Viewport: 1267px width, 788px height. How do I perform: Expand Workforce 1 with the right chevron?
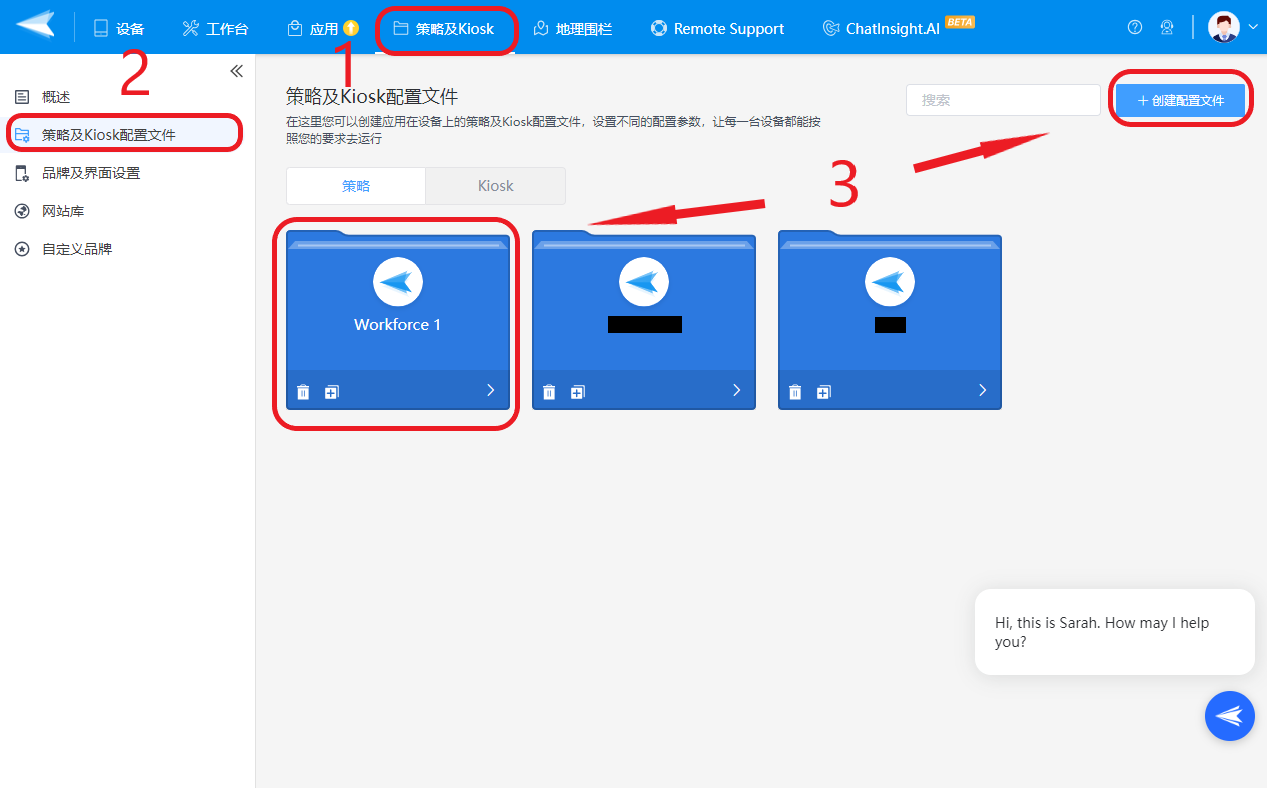(x=491, y=390)
